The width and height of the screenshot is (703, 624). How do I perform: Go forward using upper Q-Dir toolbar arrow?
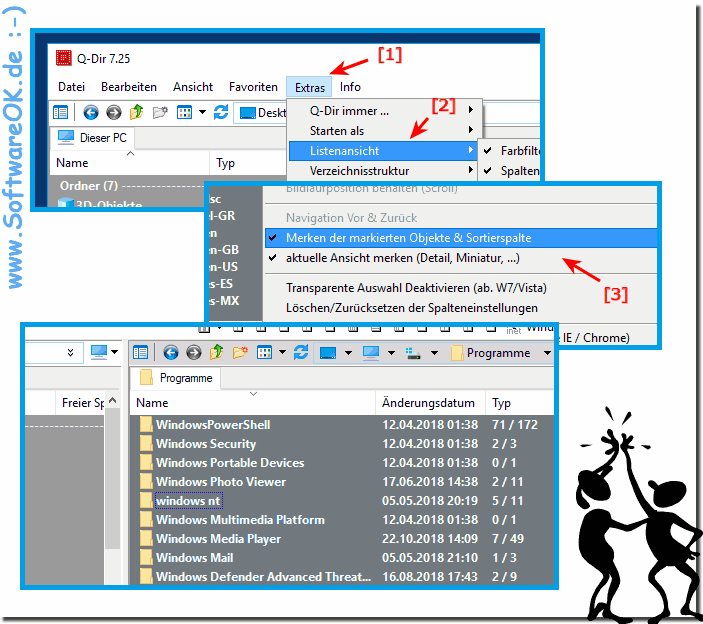[x=114, y=112]
